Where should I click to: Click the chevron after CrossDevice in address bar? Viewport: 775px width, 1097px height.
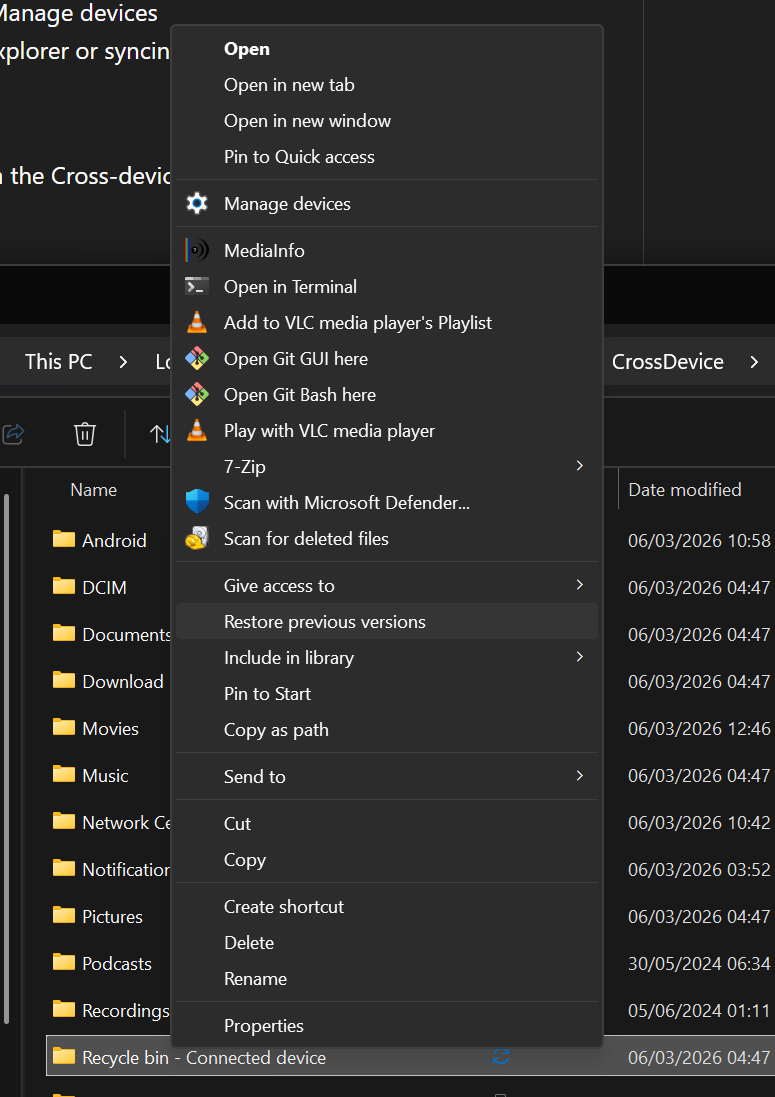coord(754,362)
